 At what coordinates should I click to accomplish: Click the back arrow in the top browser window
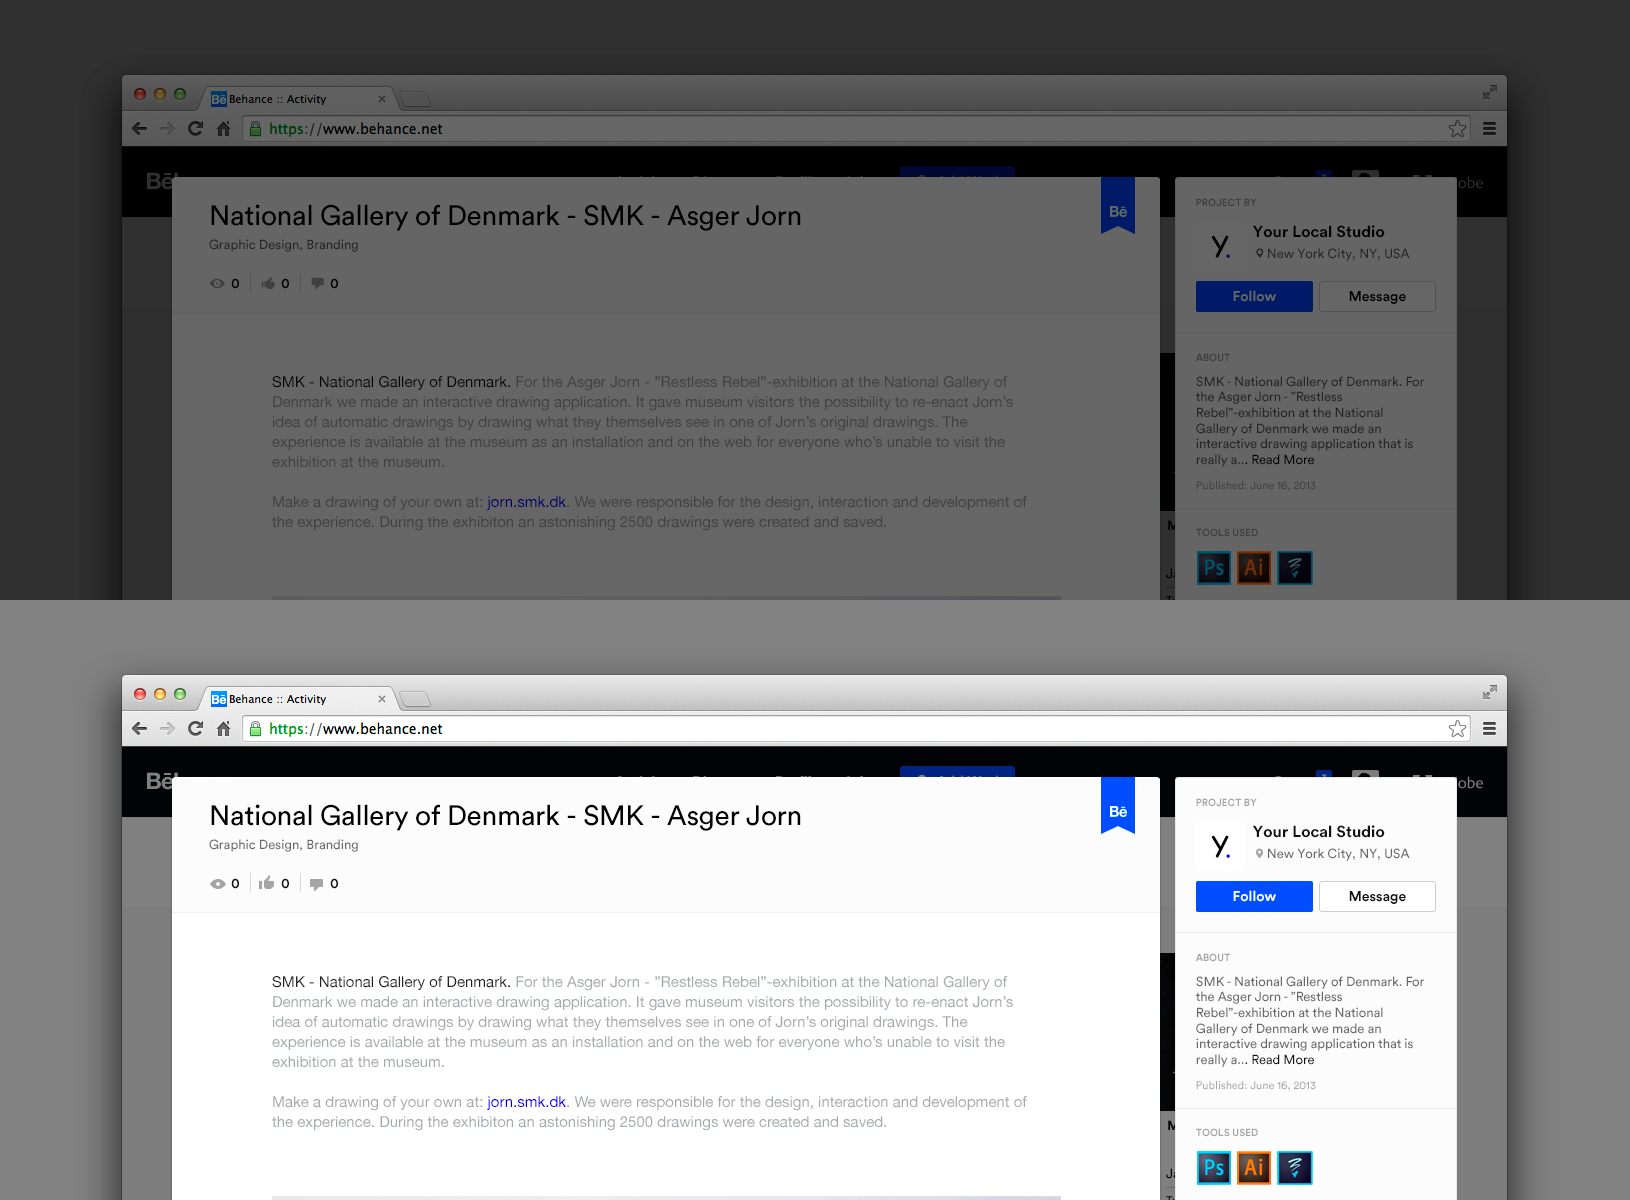(x=140, y=128)
